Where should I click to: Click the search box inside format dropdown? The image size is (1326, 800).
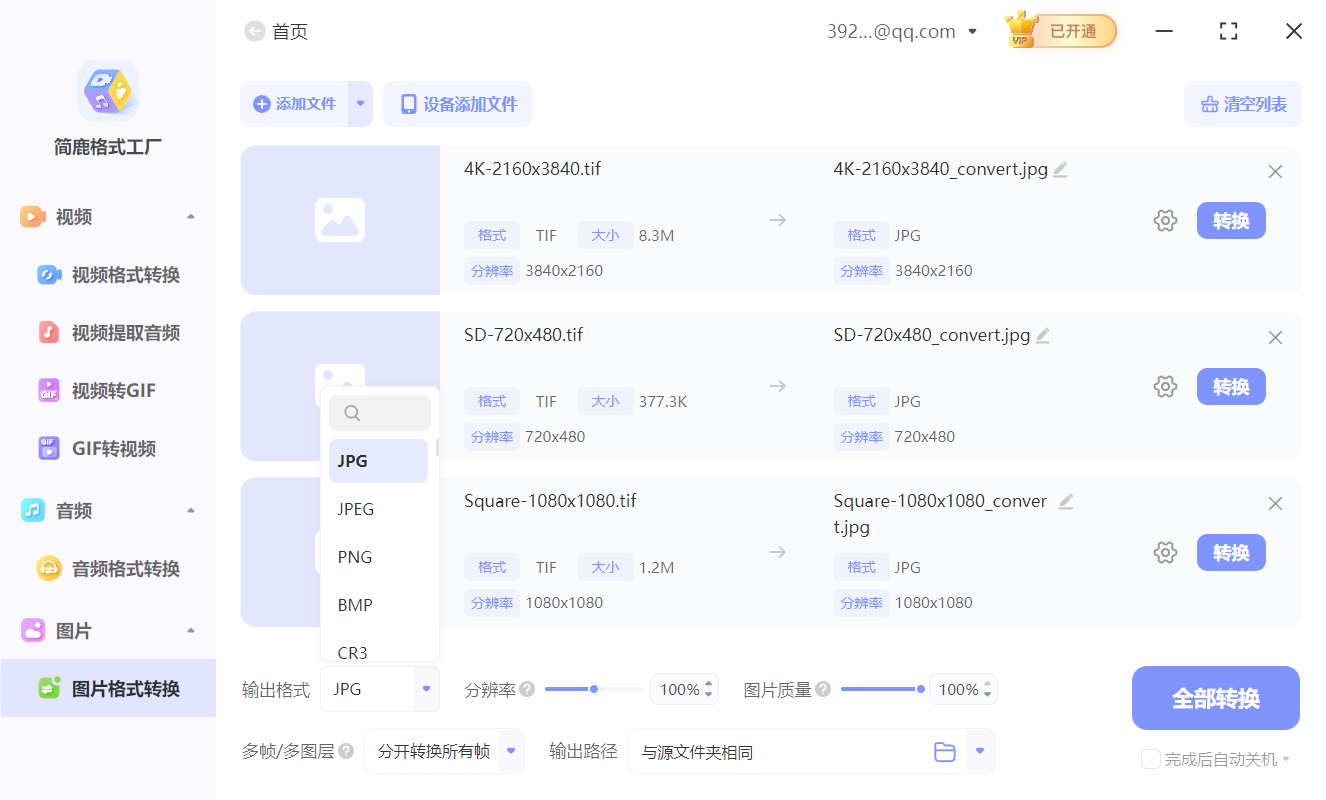(380, 412)
